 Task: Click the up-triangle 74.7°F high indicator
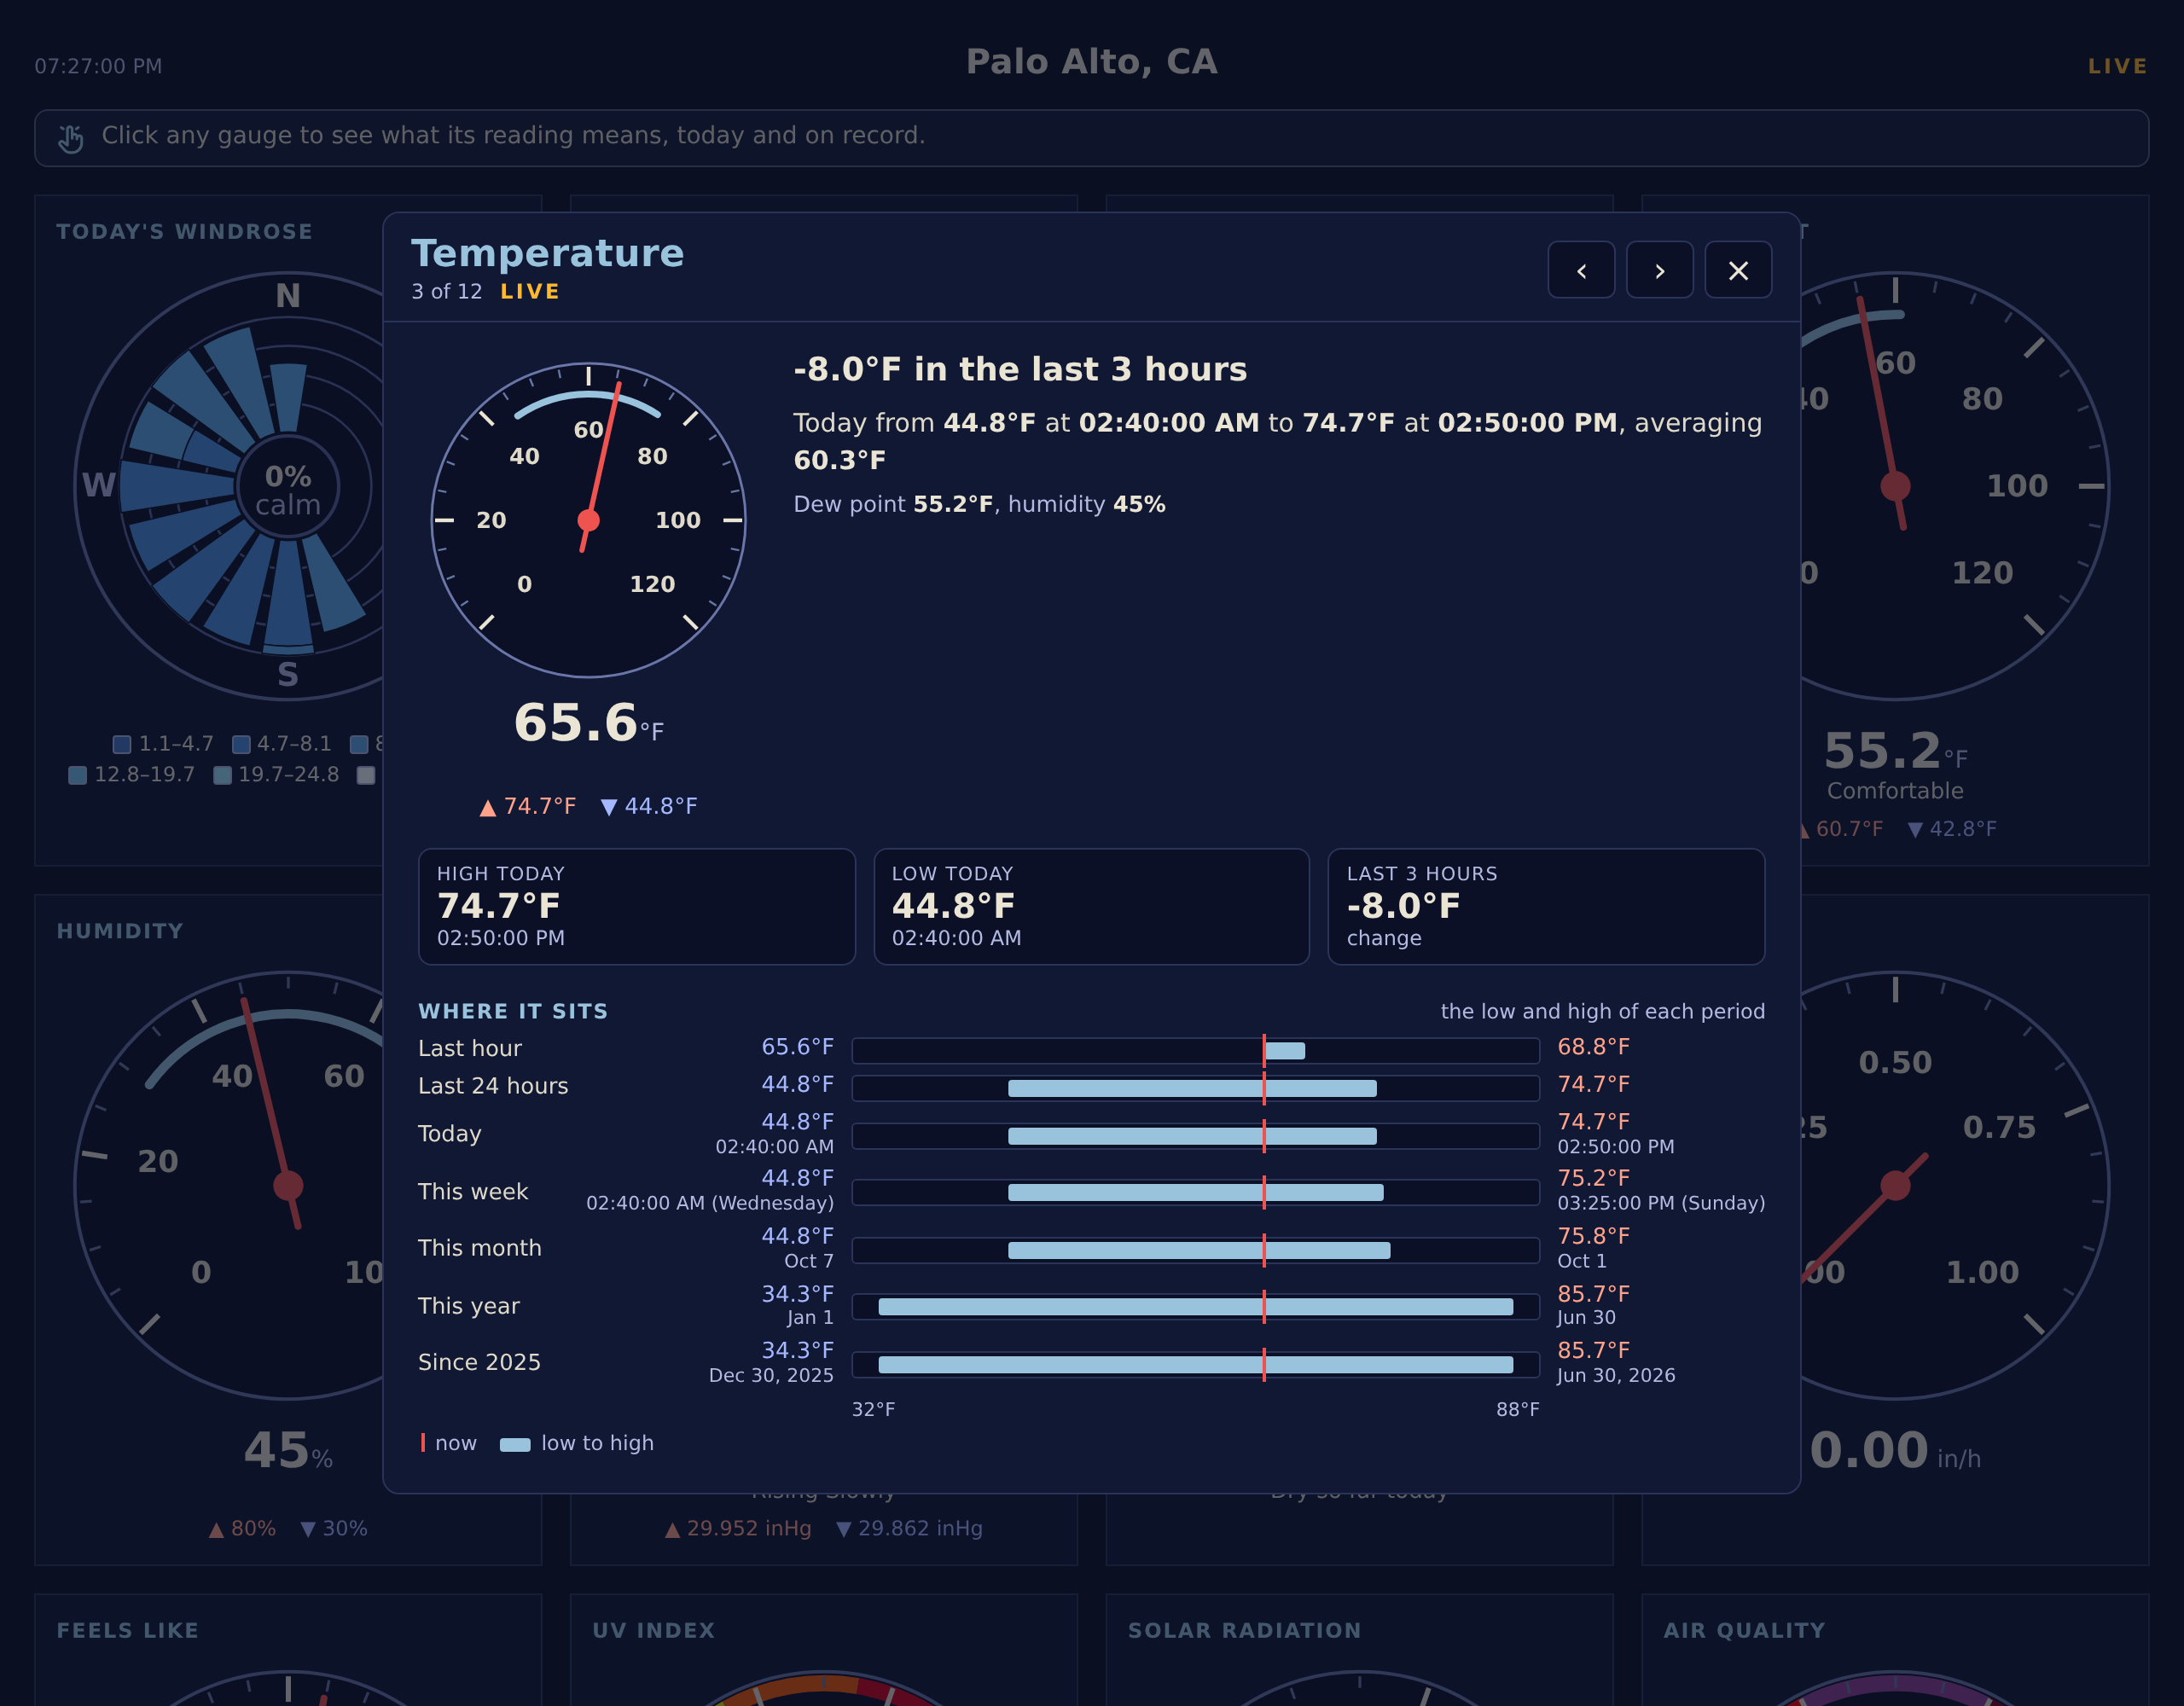click(528, 806)
